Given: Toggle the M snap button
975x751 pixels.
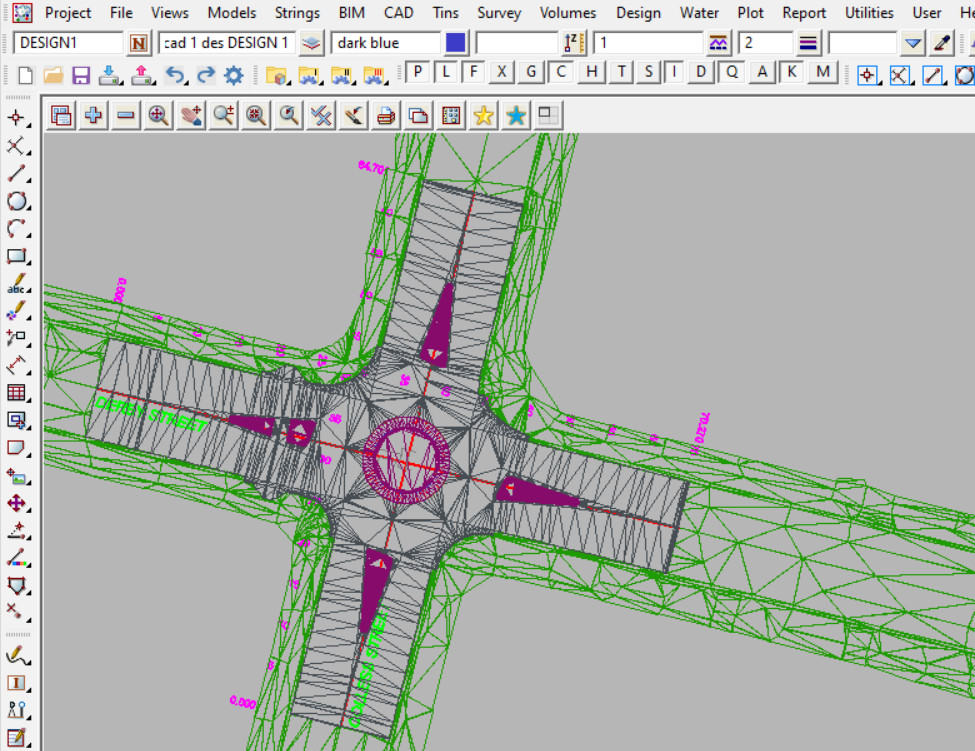Looking at the screenshot, I should pos(822,72).
